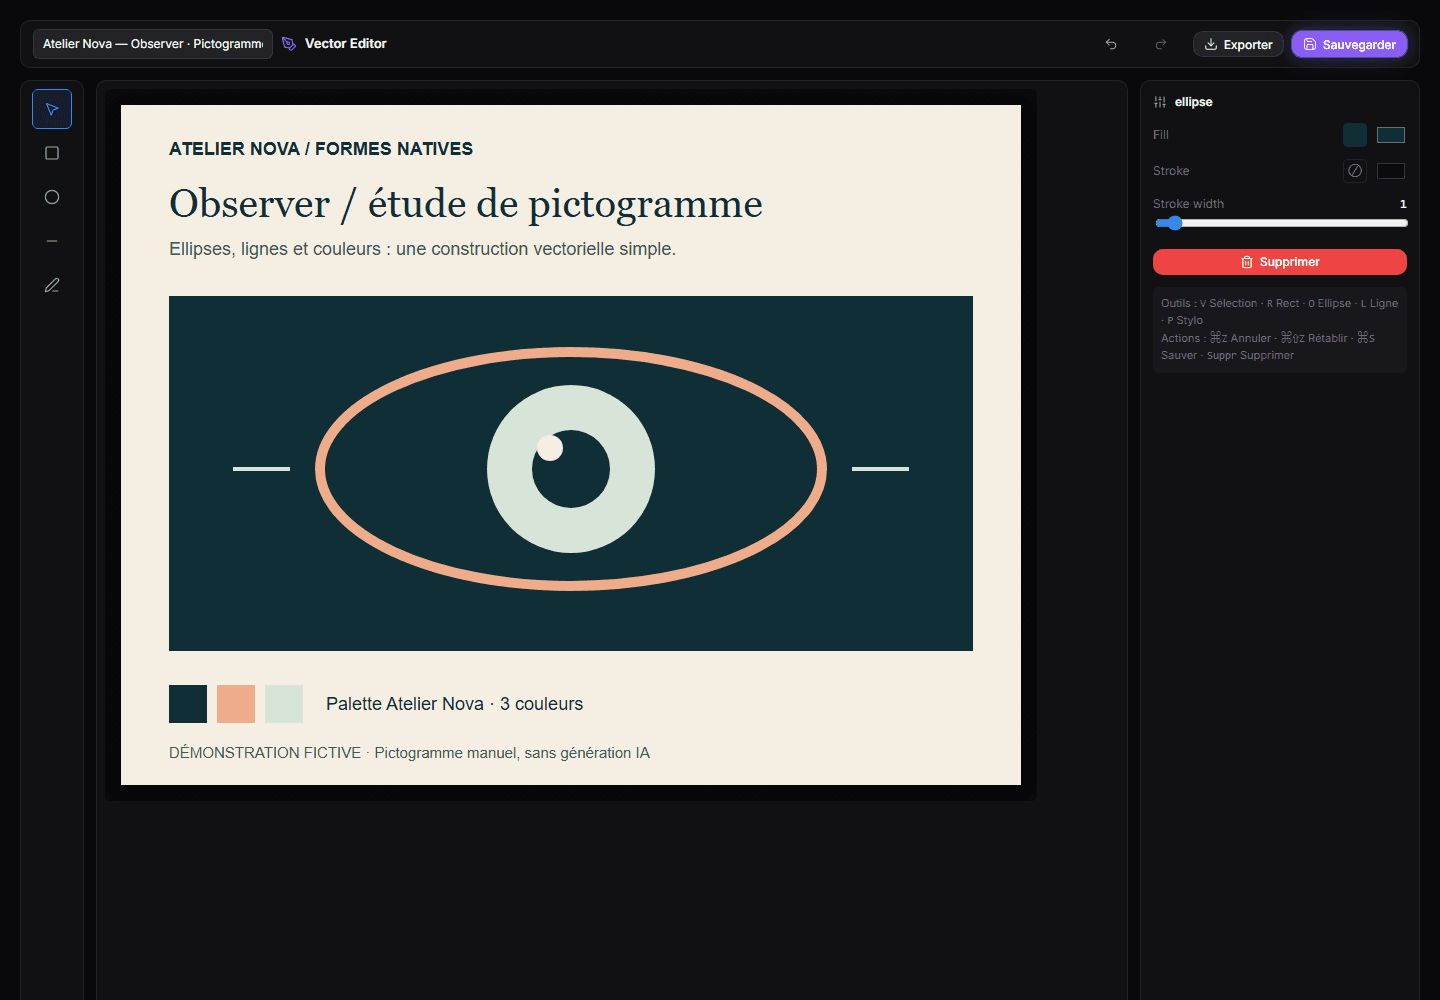
Task: Activate the Ellipse tool
Action: pos(52,197)
